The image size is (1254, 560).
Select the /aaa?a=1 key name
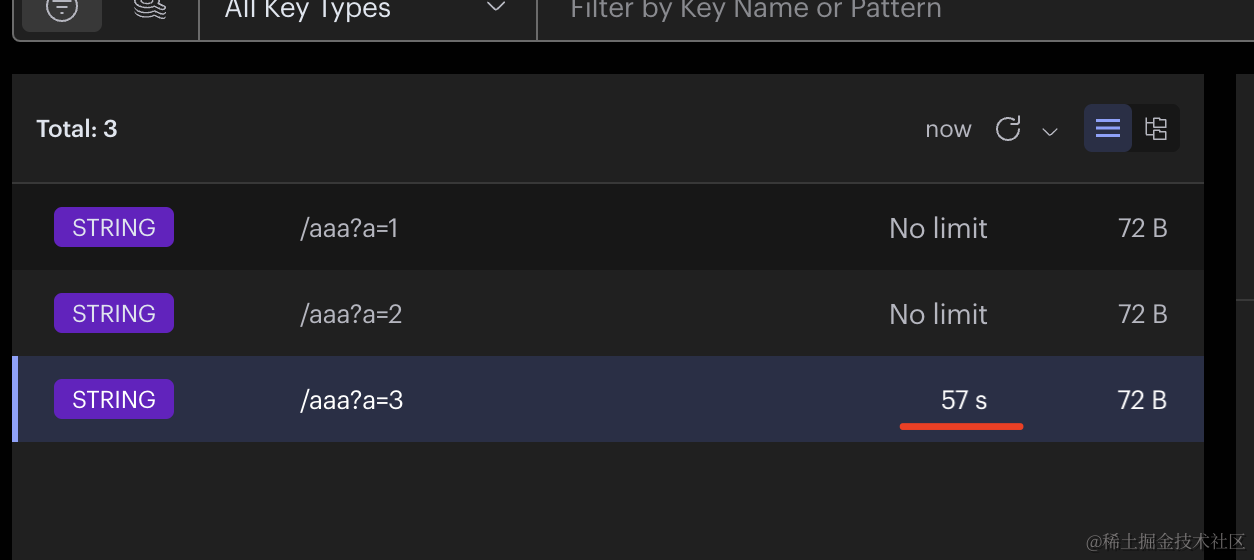click(349, 228)
